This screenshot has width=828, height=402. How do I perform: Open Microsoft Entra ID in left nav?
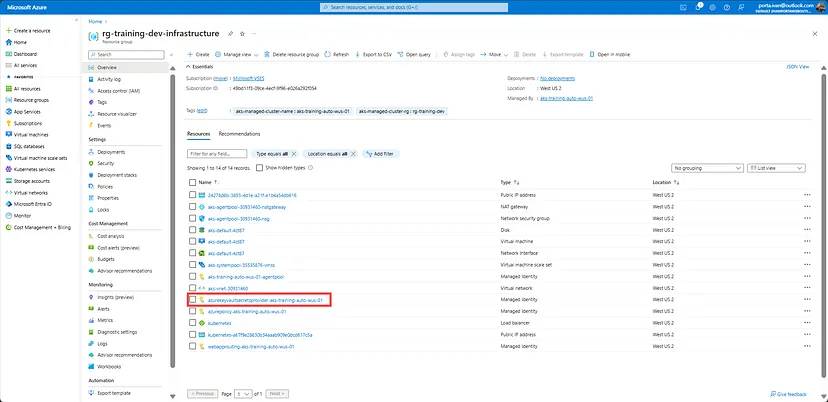[x=32, y=204]
